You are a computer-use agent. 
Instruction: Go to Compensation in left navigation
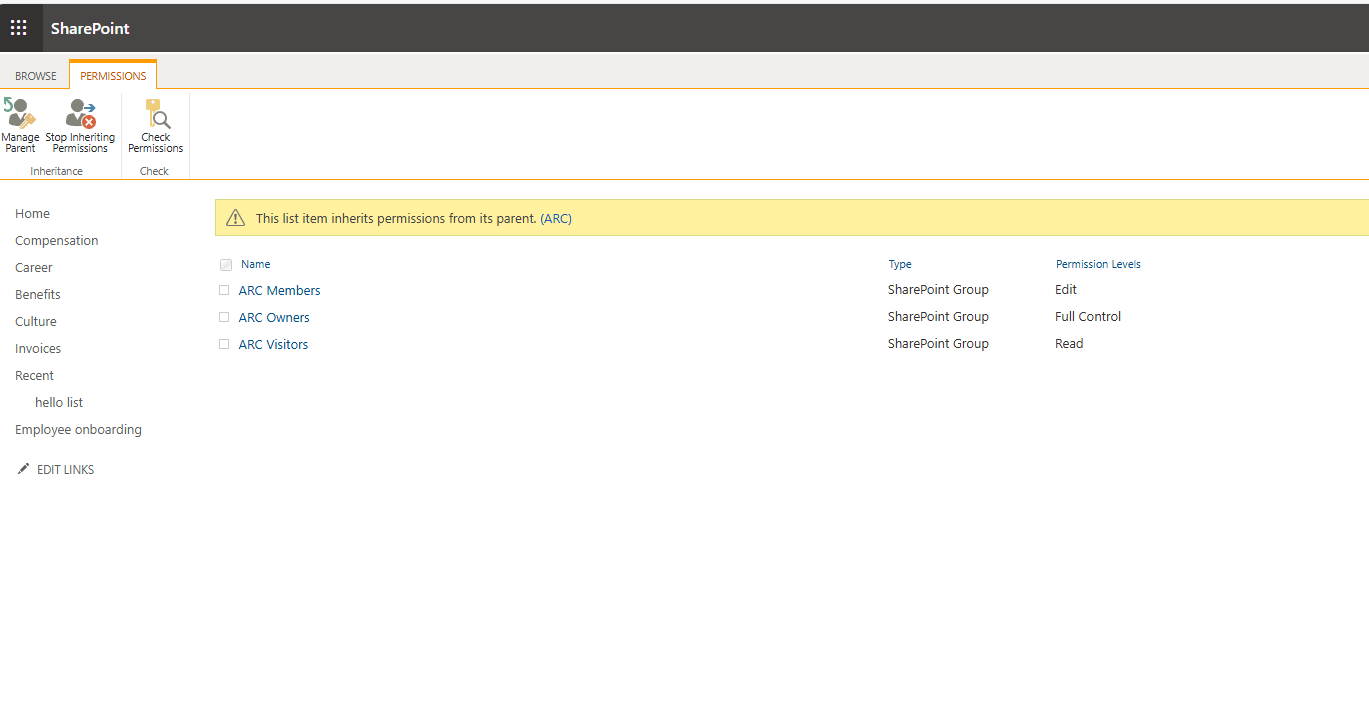(57, 241)
